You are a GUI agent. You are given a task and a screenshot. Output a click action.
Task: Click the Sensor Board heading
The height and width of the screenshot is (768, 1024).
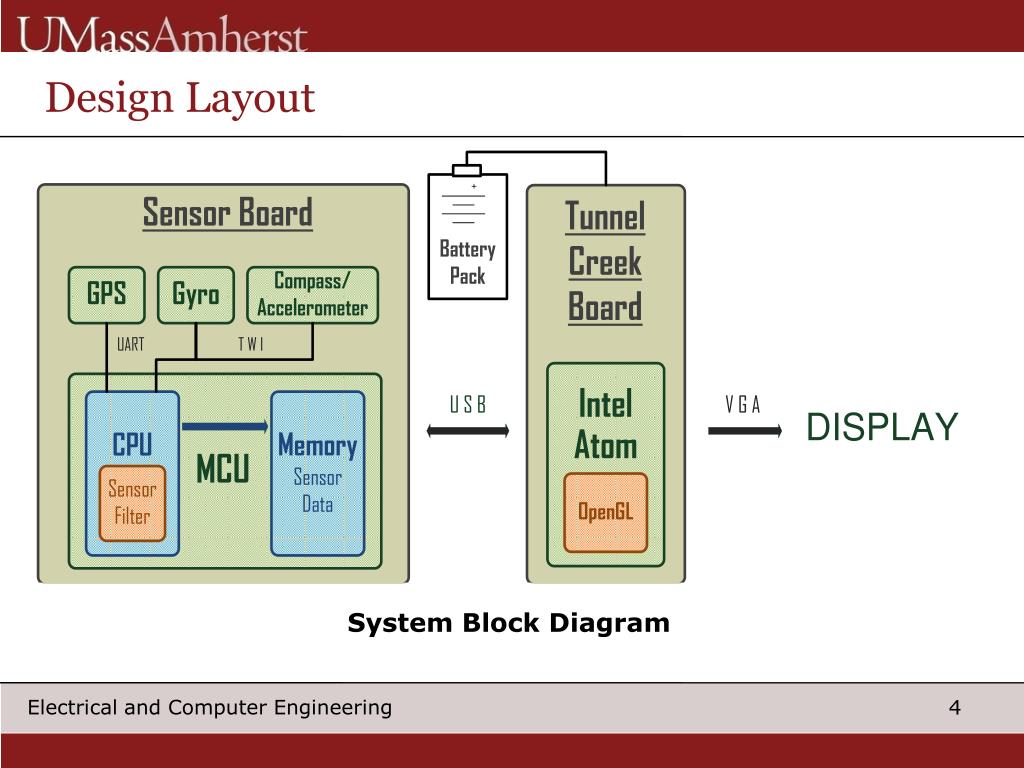pyautogui.click(x=227, y=213)
